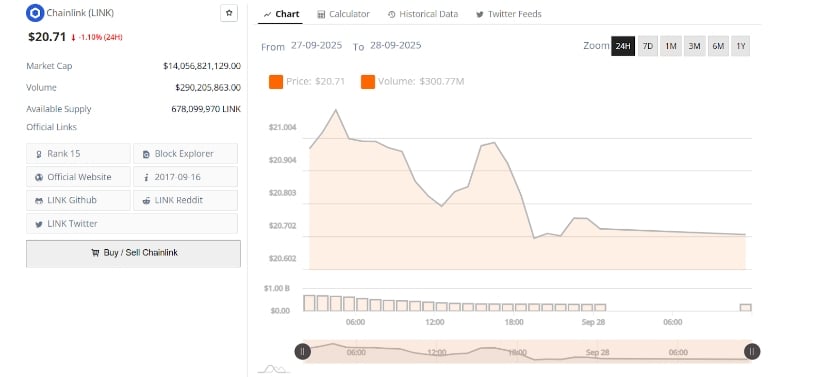Switch zoom range to 7D

[x=648, y=46]
